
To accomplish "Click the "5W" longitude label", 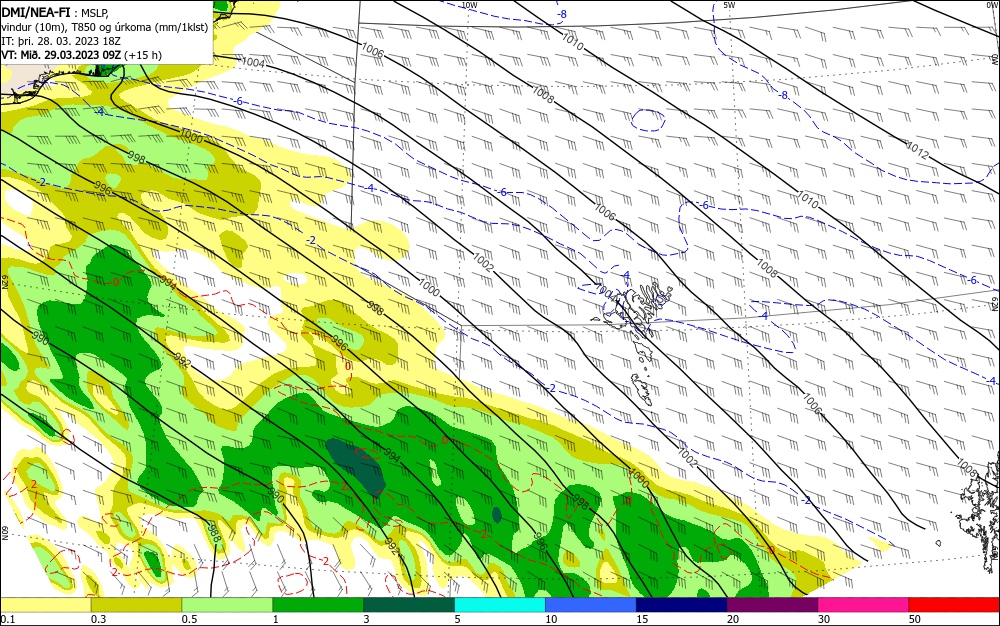I will [730, 5].
